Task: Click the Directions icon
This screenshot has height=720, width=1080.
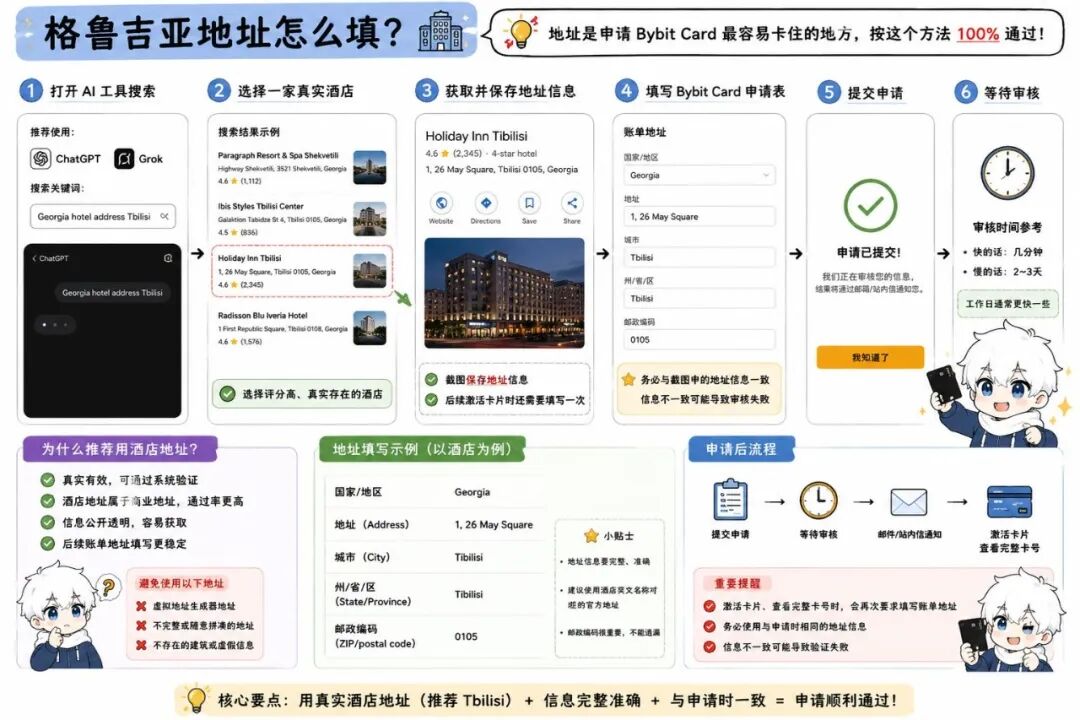Action: click(x=486, y=203)
